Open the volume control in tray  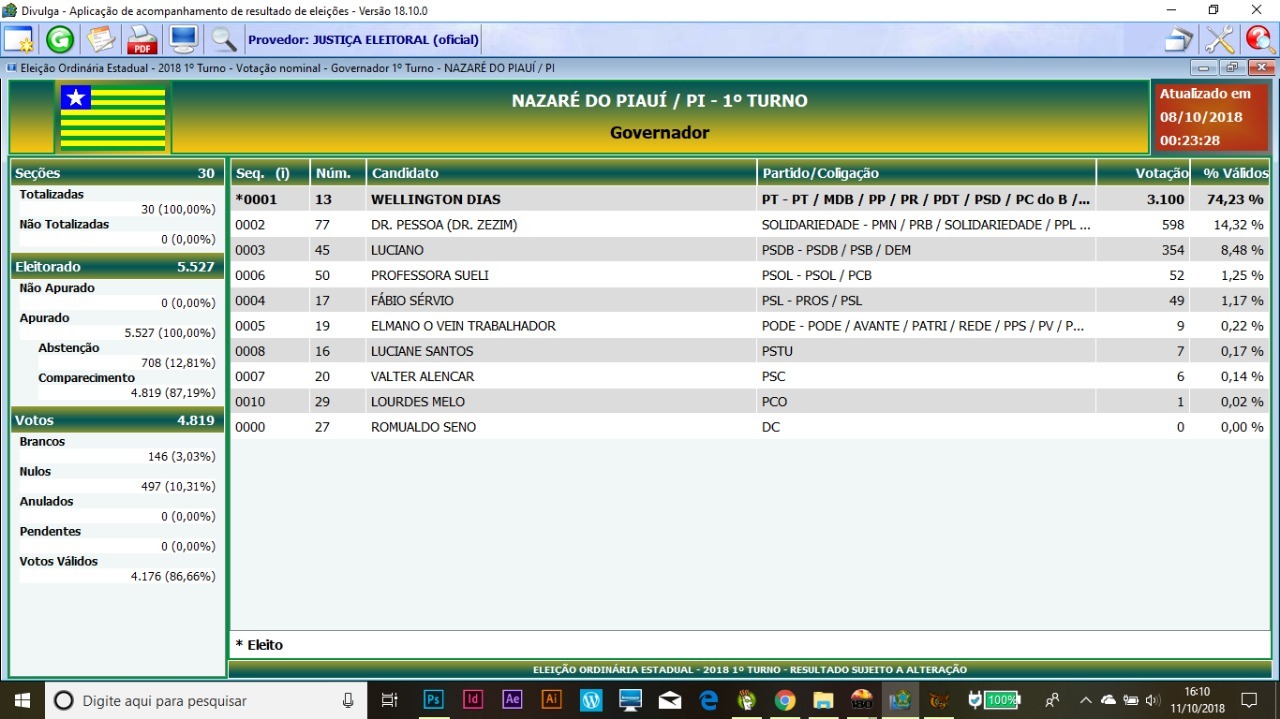1152,700
